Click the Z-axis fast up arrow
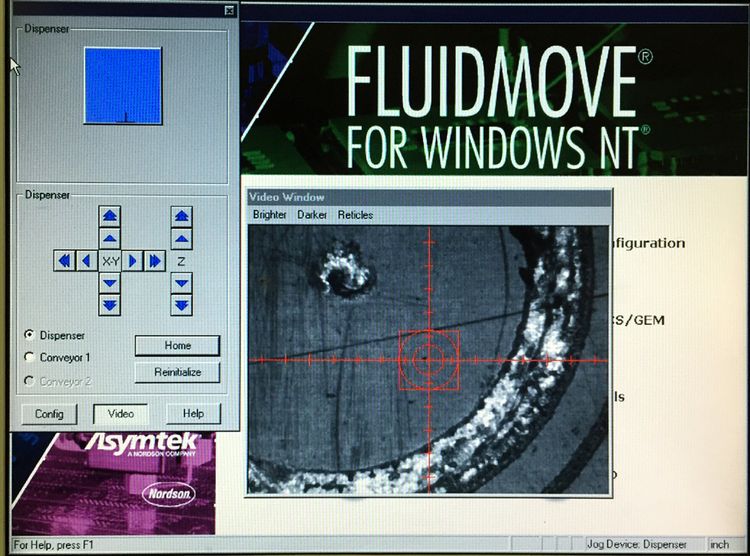750x556 pixels. [181, 215]
